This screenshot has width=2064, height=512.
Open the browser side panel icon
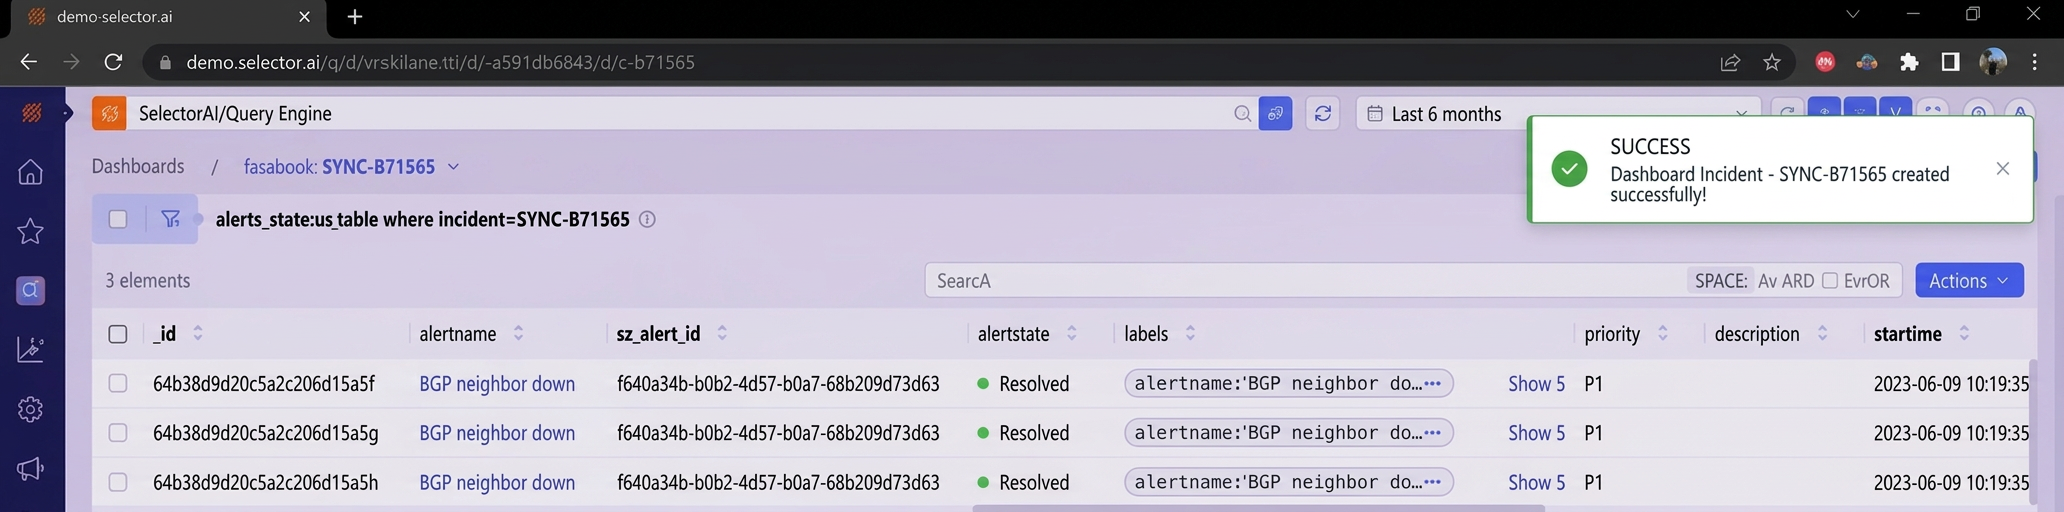click(x=1950, y=62)
